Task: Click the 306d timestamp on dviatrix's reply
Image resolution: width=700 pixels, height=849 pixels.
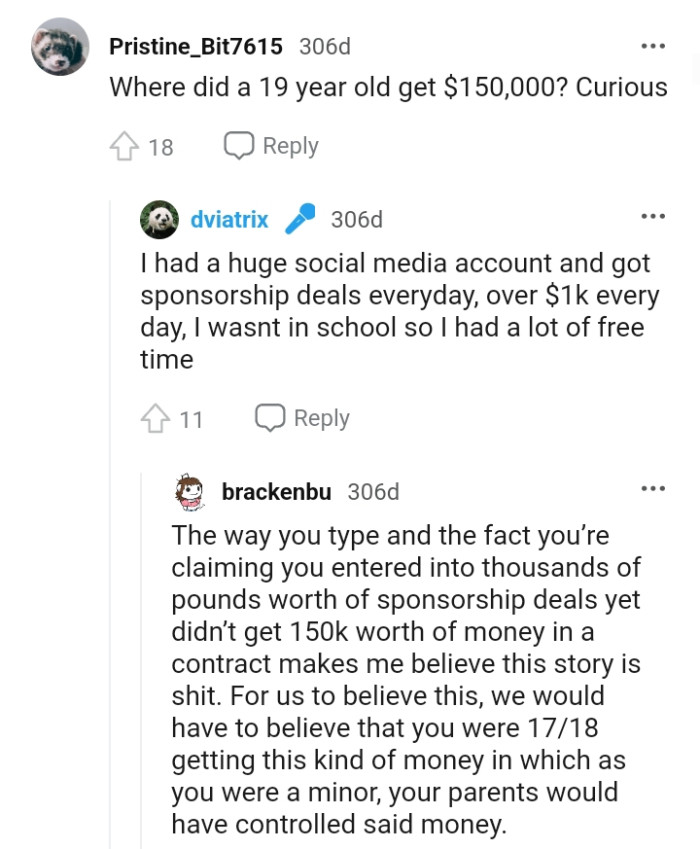Action: point(351,218)
